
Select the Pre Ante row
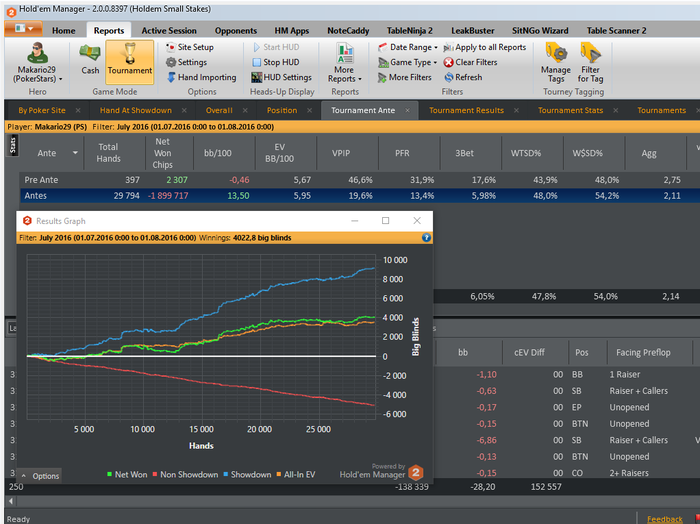(x=359, y=180)
